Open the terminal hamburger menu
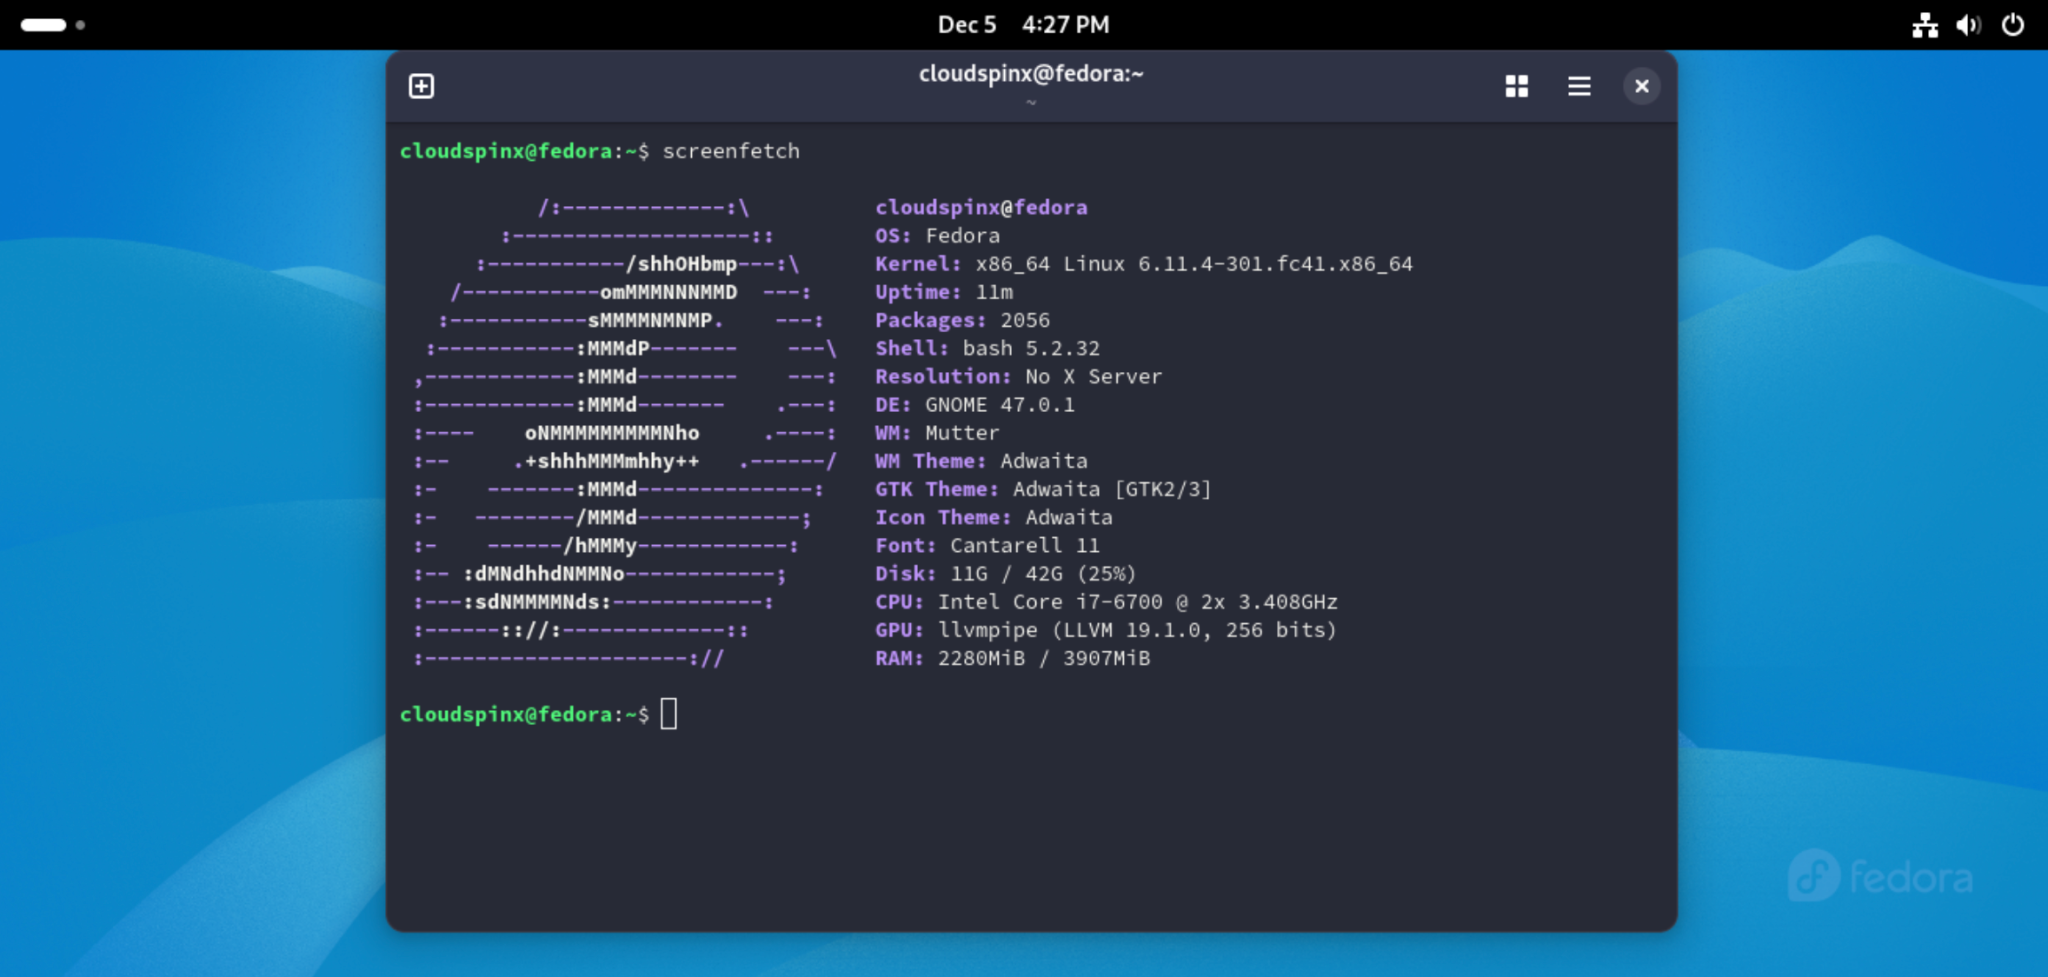The width and height of the screenshot is (2048, 977). tap(1578, 86)
